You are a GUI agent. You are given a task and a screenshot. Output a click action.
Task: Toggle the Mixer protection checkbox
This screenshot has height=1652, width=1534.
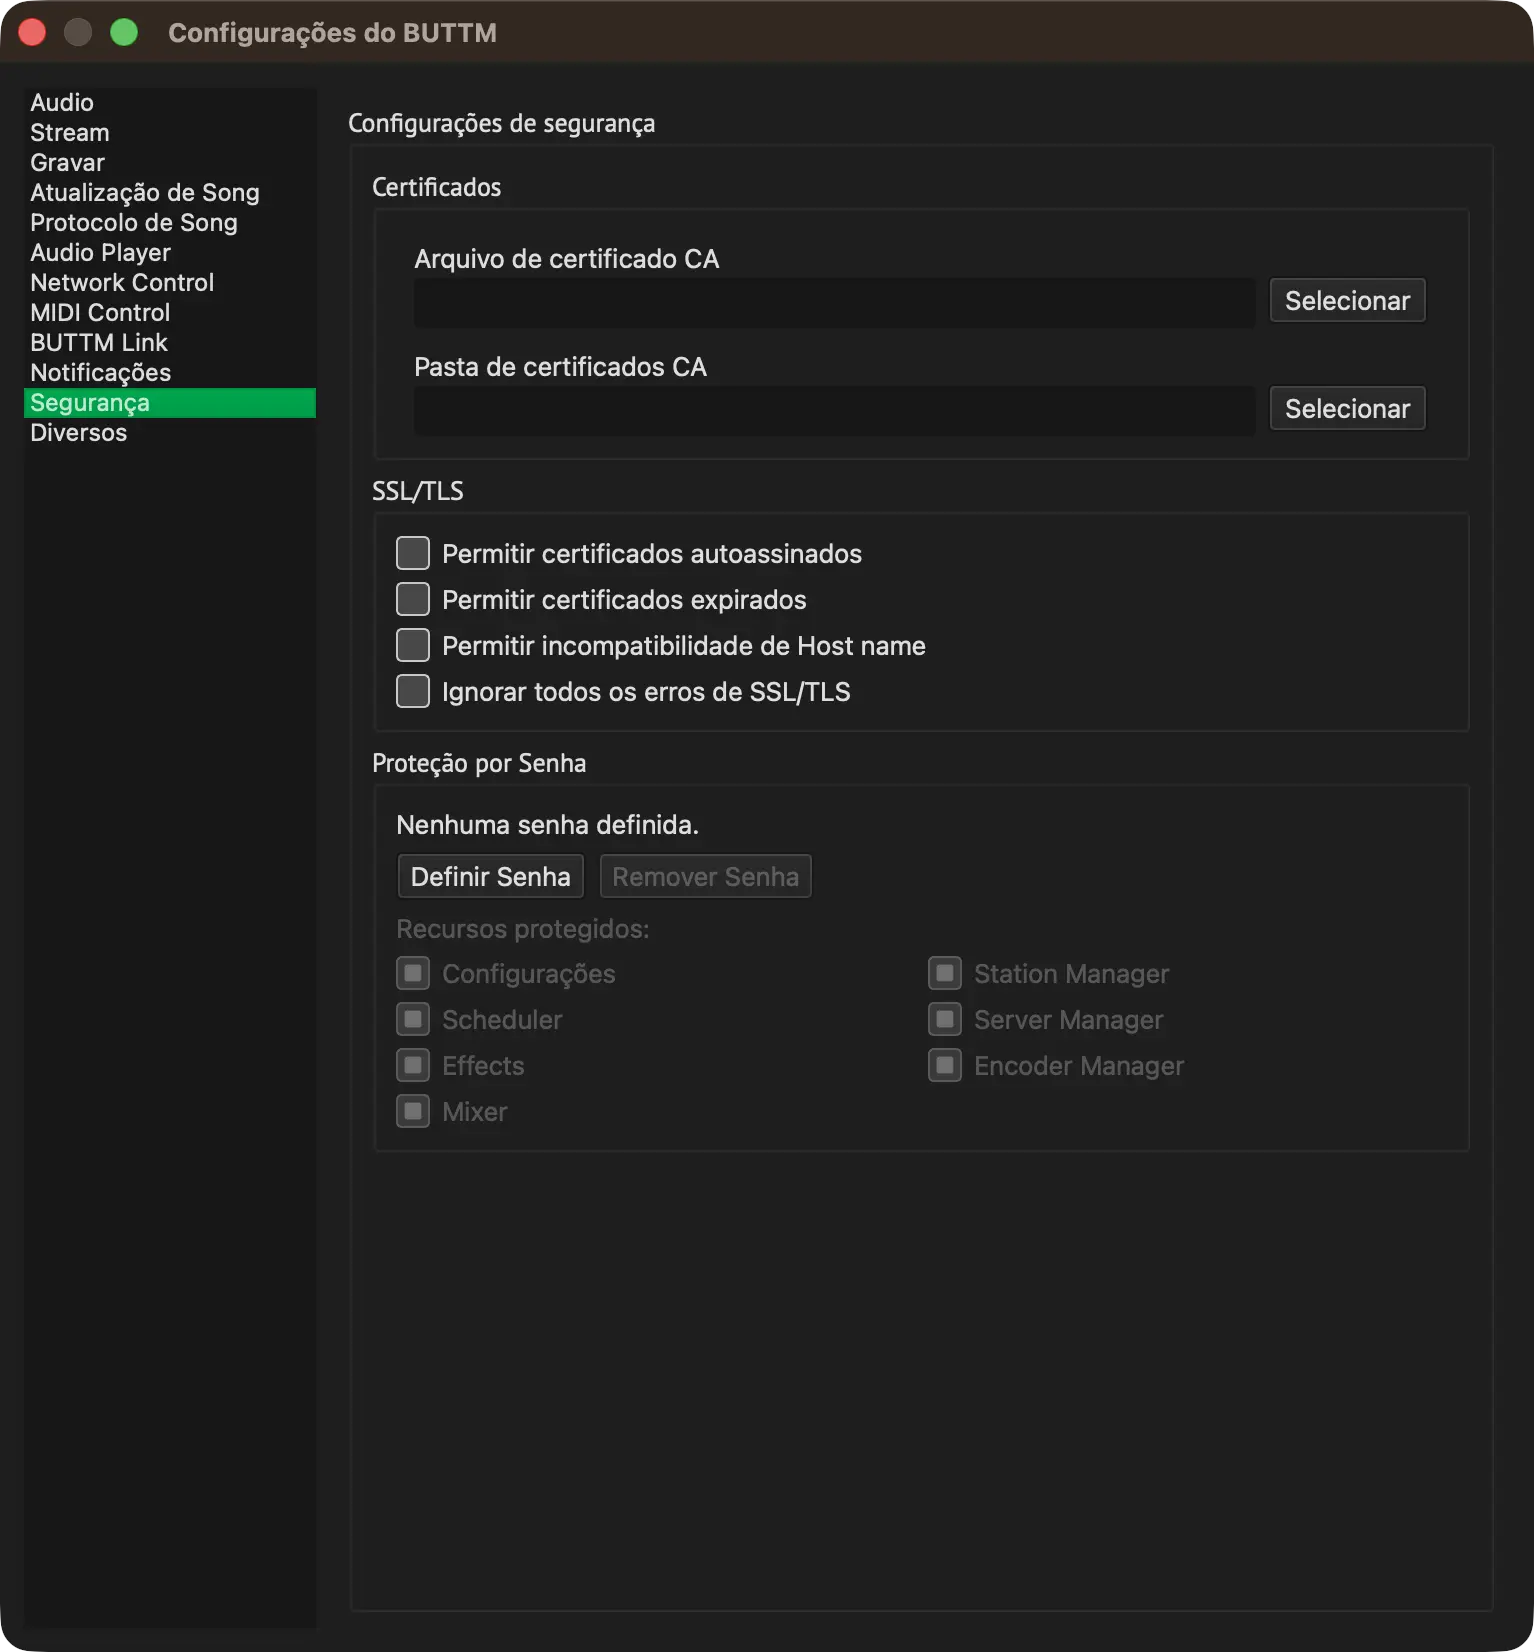413,1111
